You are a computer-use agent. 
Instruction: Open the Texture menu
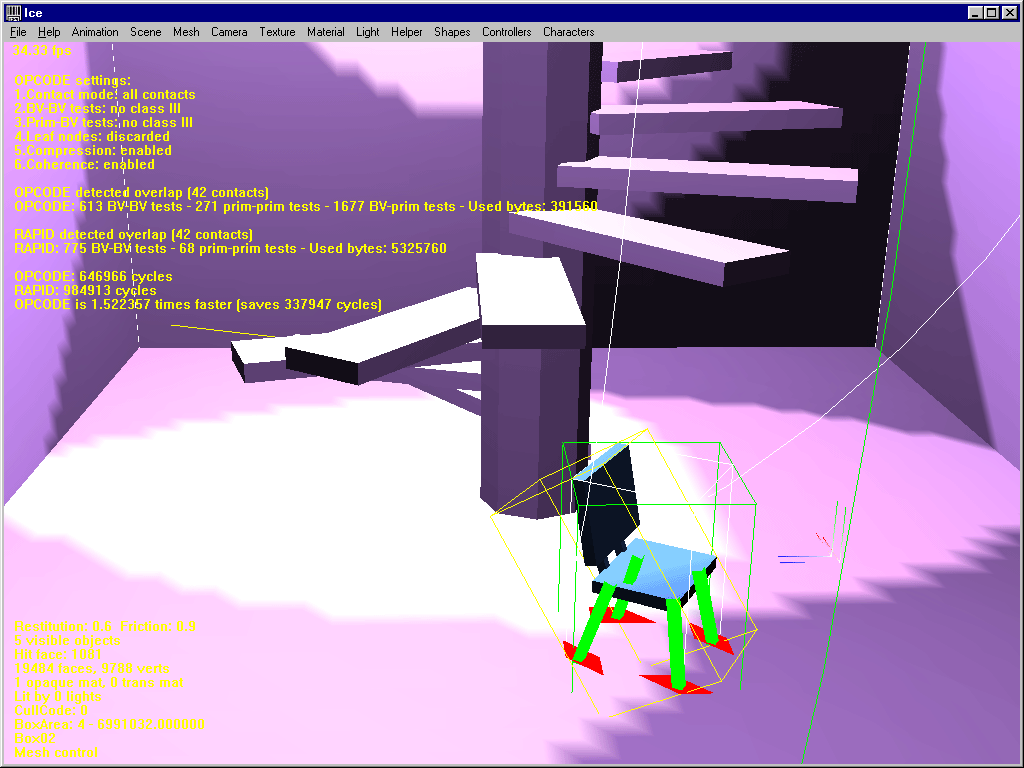278,32
